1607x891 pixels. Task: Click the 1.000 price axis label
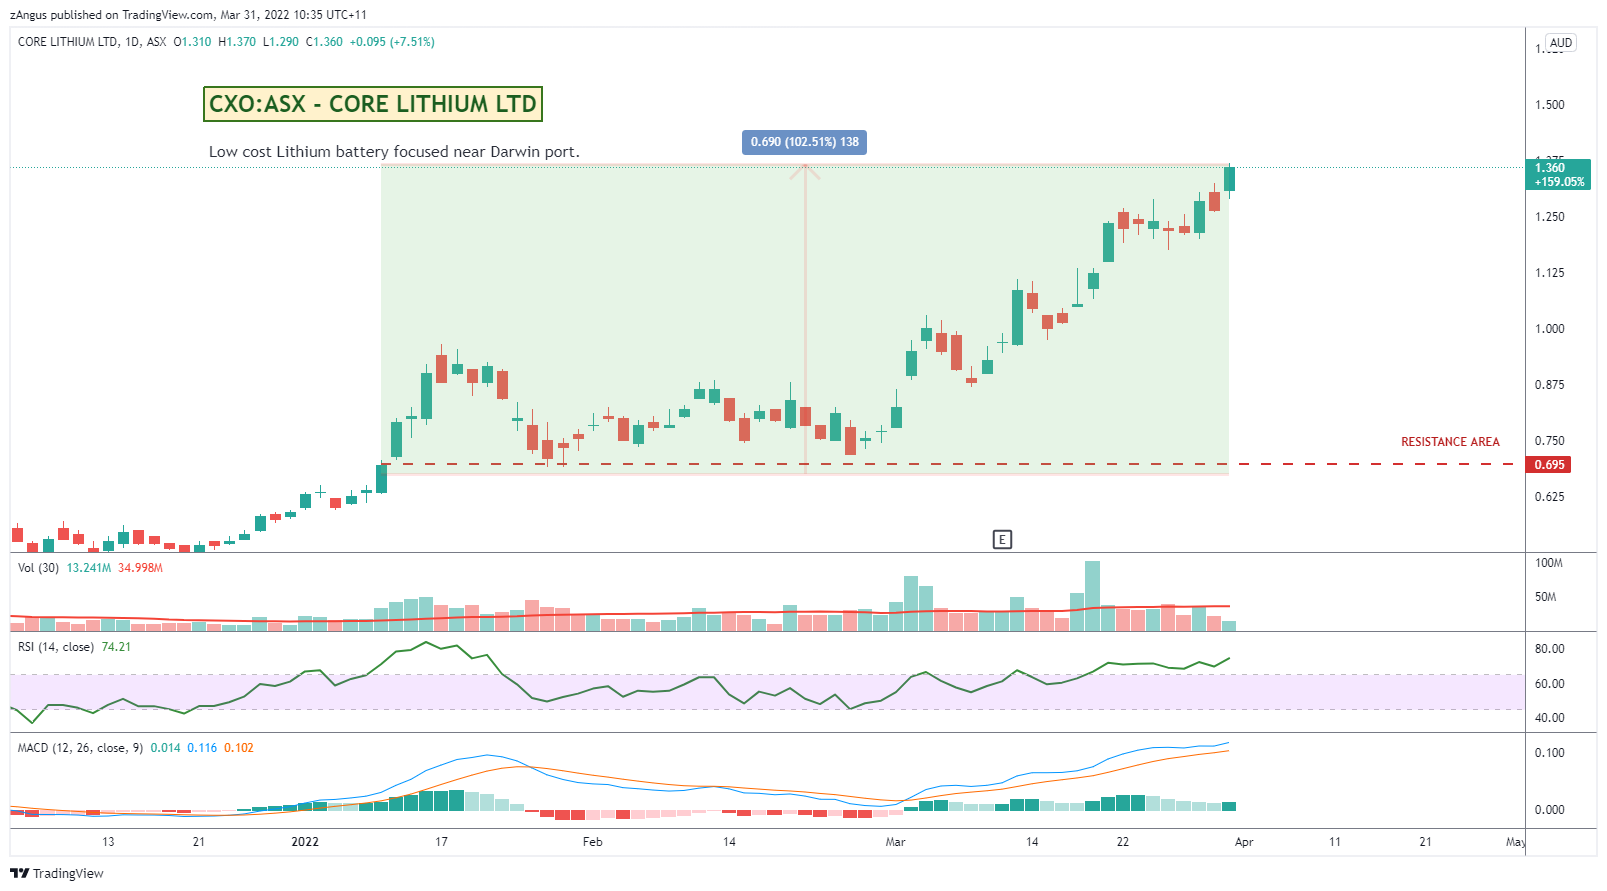tap(1550, 329)
